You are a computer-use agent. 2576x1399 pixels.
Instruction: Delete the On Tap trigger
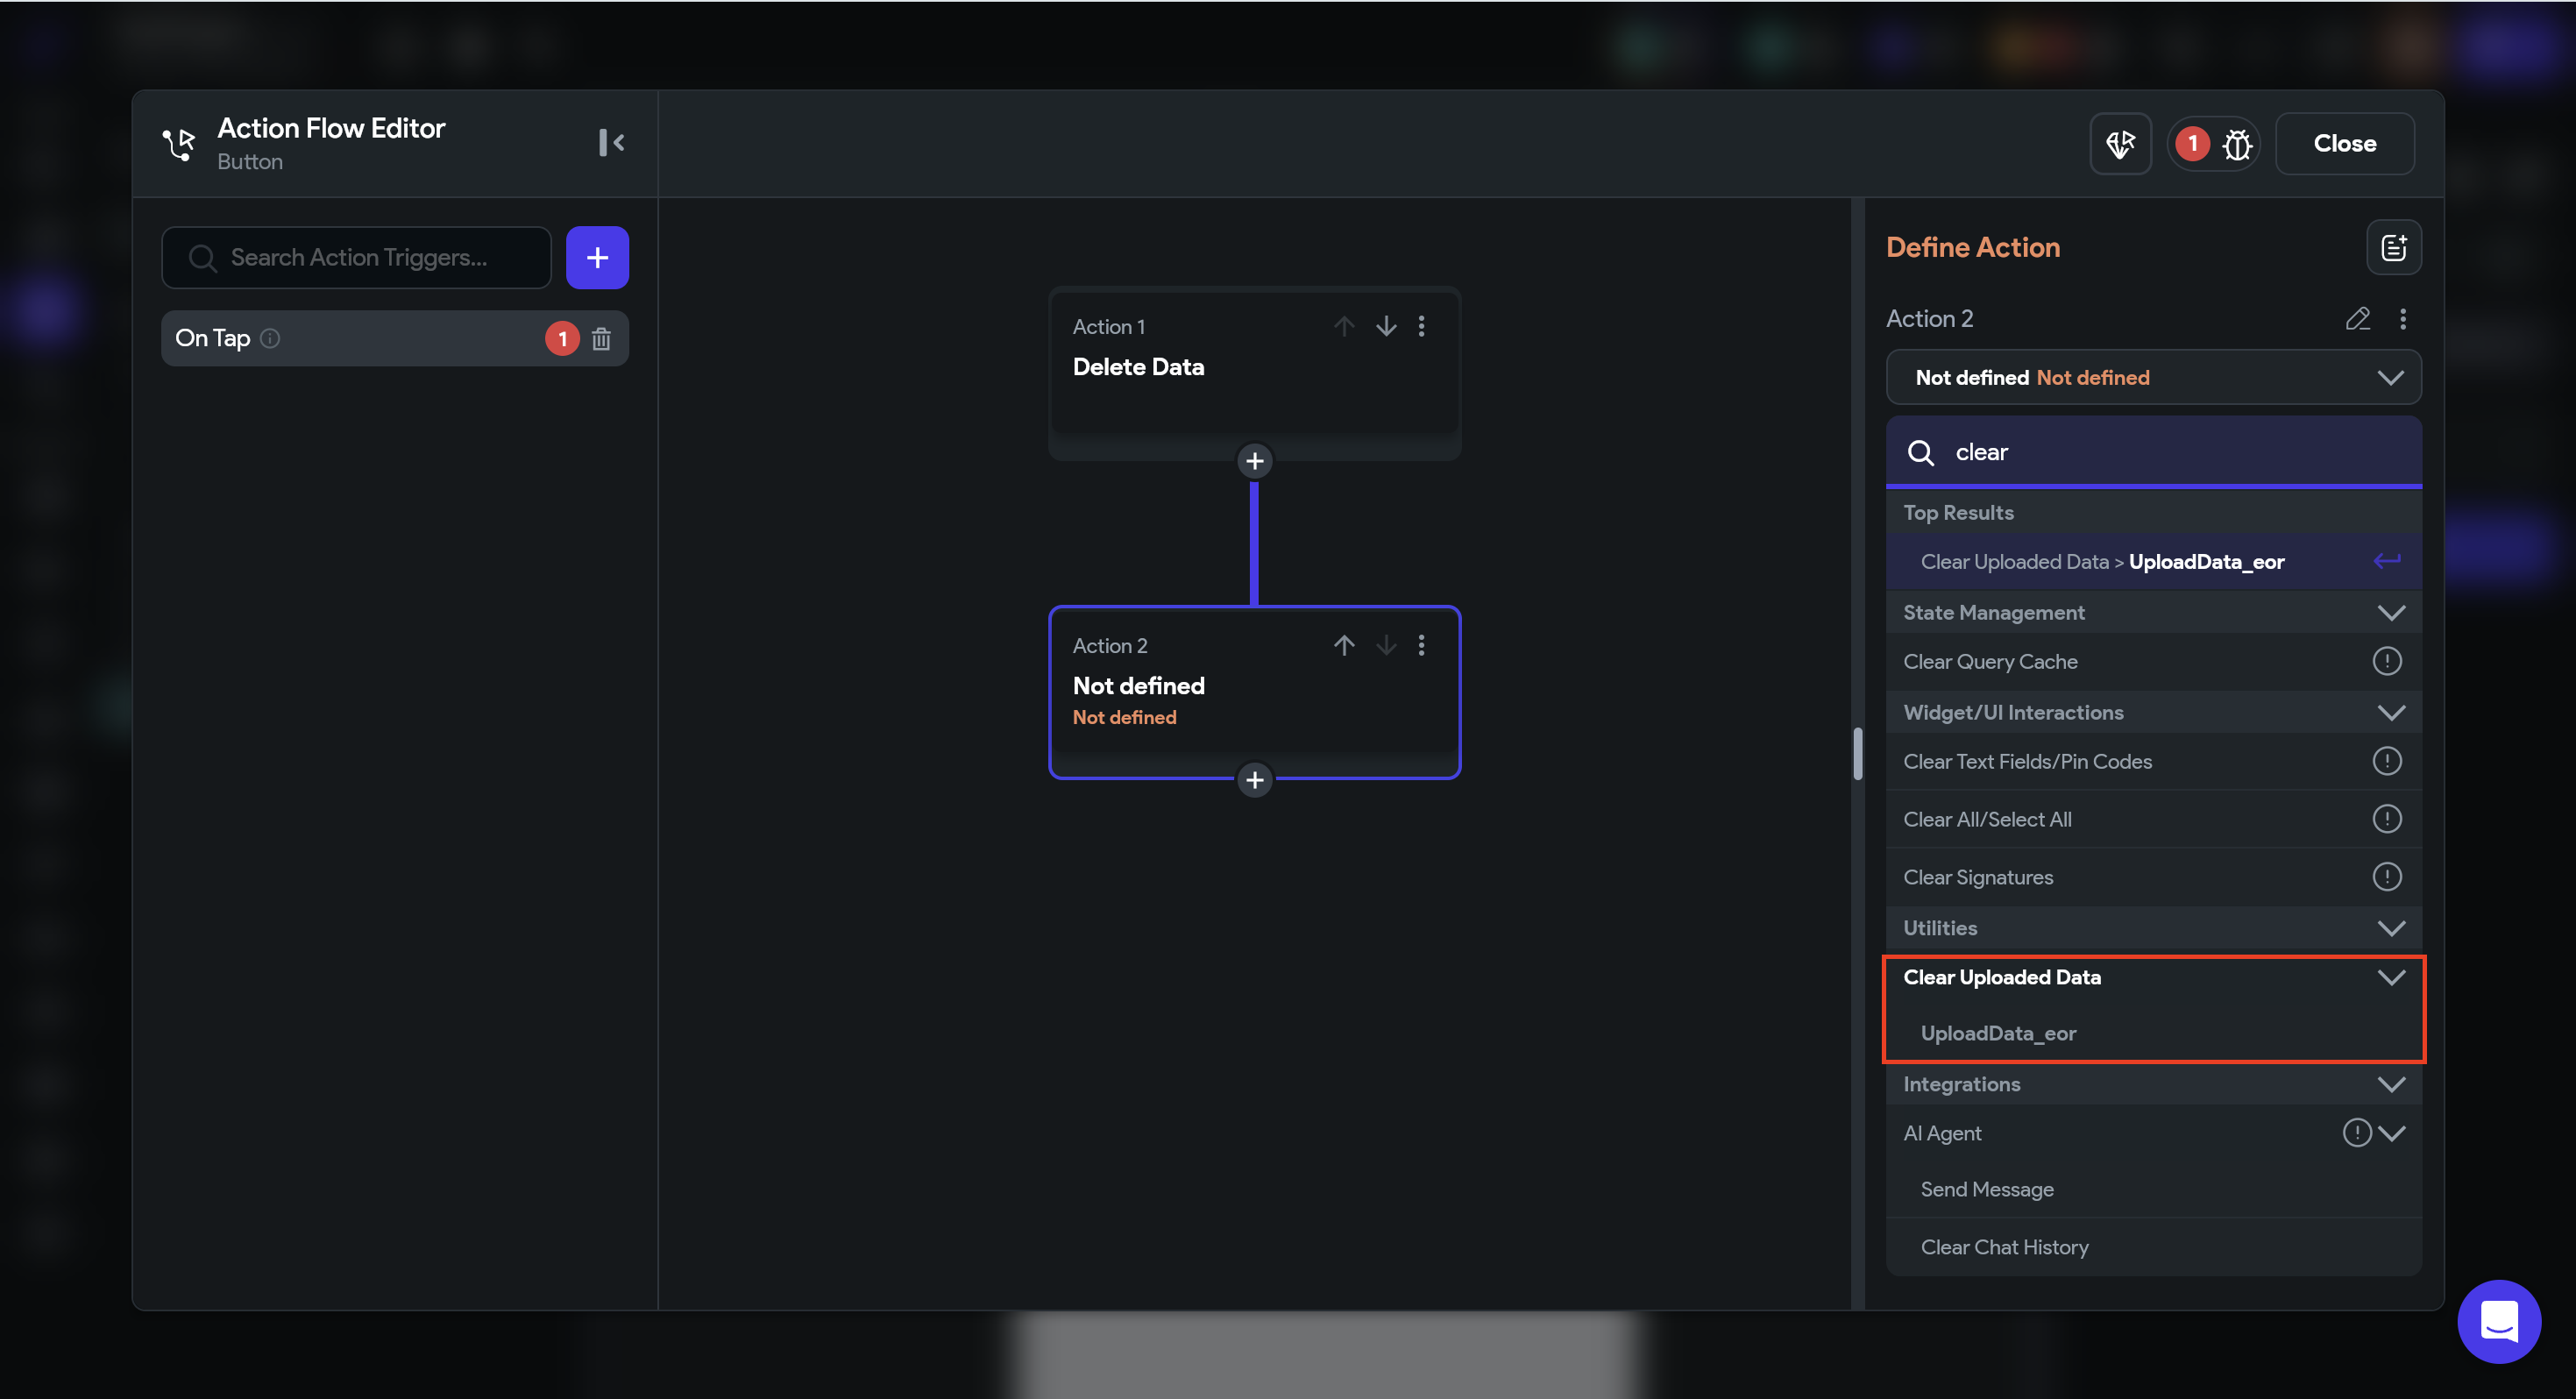click(x=601, y=339)
